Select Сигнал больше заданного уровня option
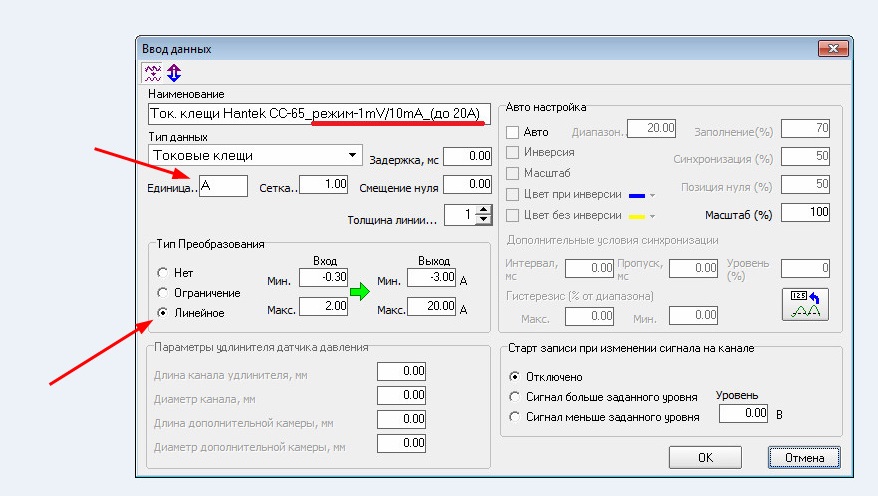This screenshot has width=878, height=496. 514,397
